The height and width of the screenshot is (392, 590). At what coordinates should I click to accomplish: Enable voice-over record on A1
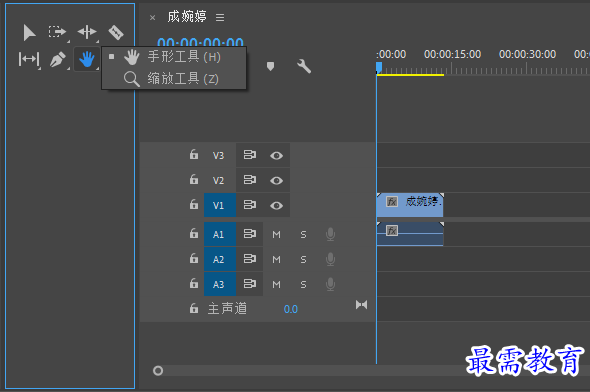pos(330,234)
